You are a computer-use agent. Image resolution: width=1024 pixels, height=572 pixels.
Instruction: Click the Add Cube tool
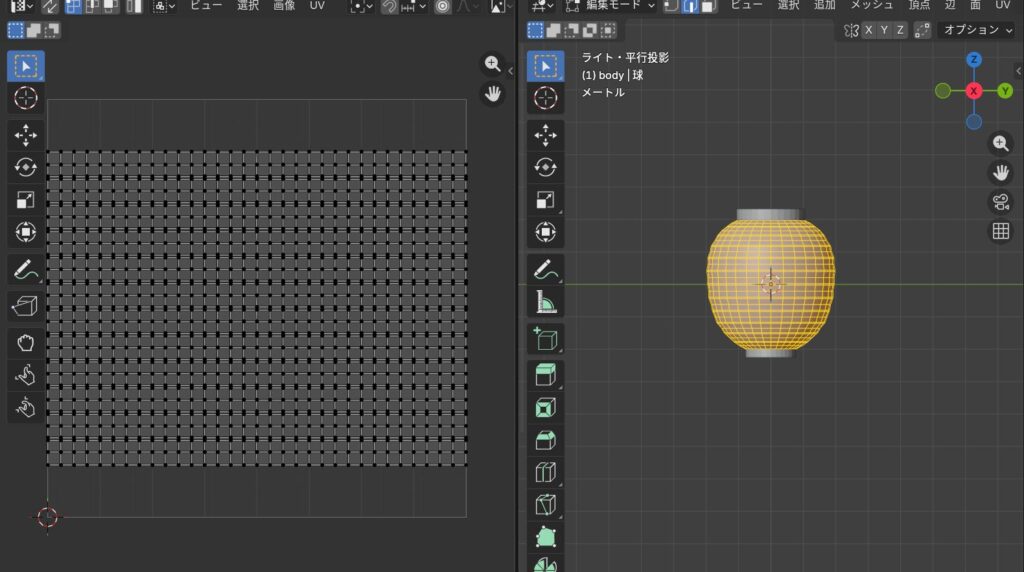[x=545, y=338]
